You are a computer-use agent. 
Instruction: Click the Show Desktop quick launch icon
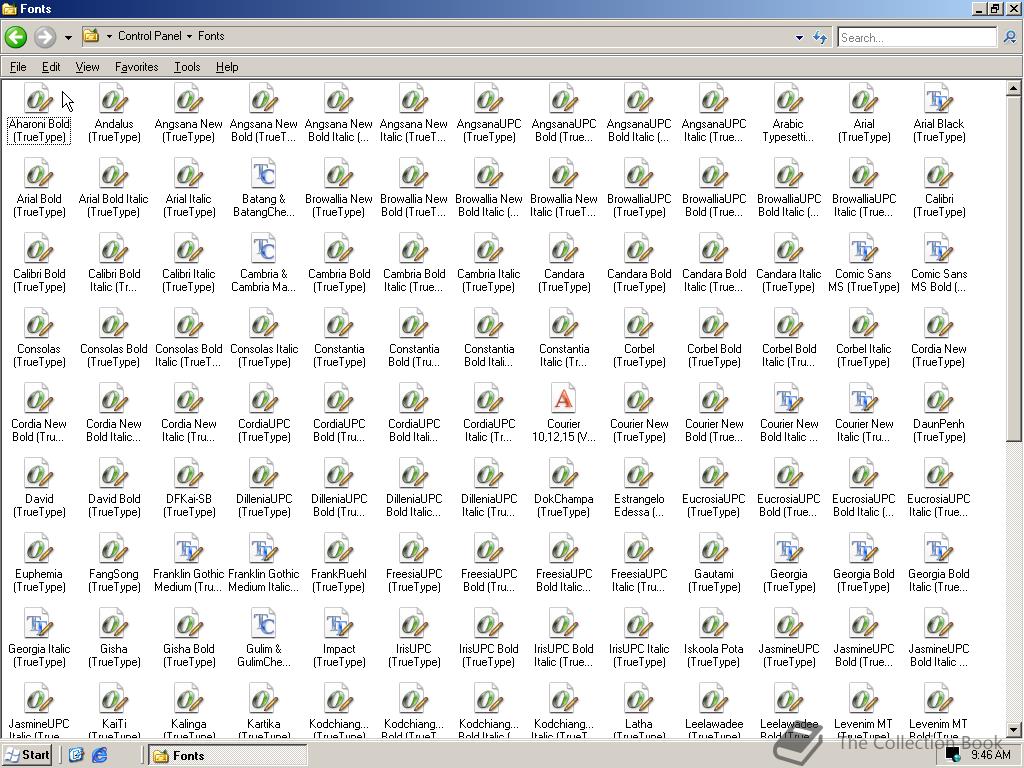click(x=76, y=756)
